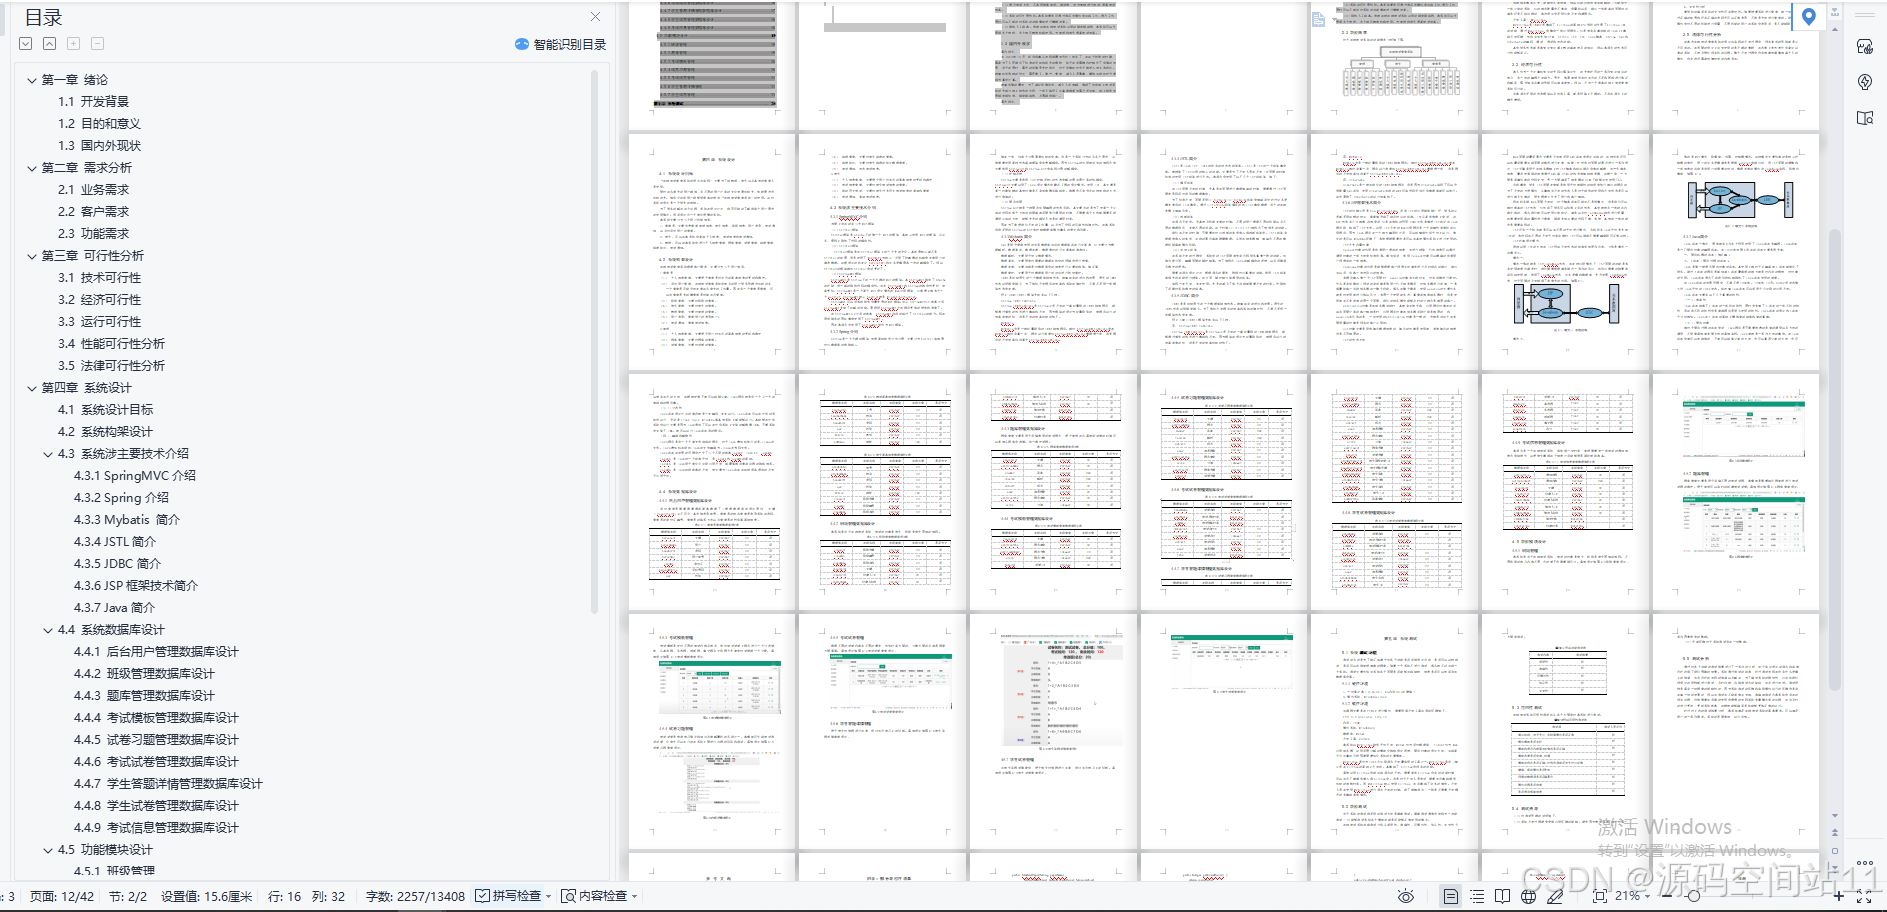Jump to 3.4 性能可行性分析
The image size is (1887, 912).
[x=111, y=344]
